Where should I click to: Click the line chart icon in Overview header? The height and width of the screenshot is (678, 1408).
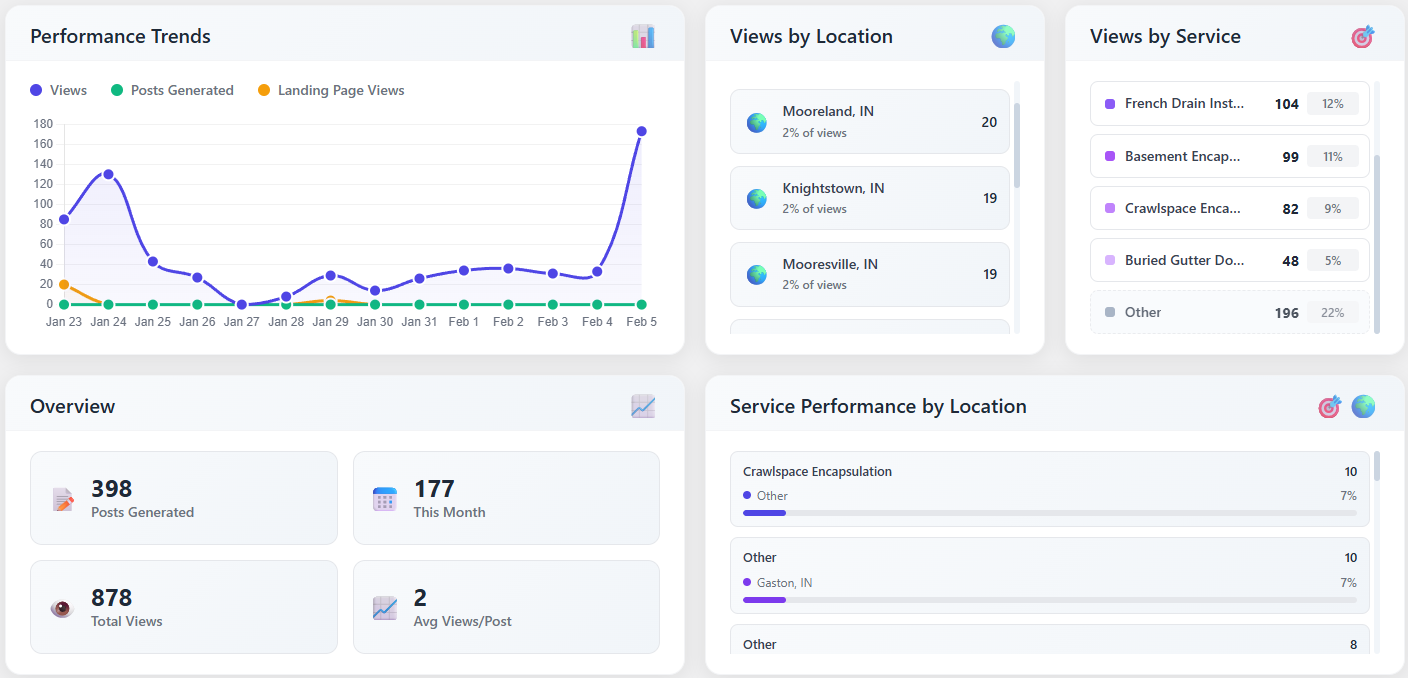pos(642,406)
